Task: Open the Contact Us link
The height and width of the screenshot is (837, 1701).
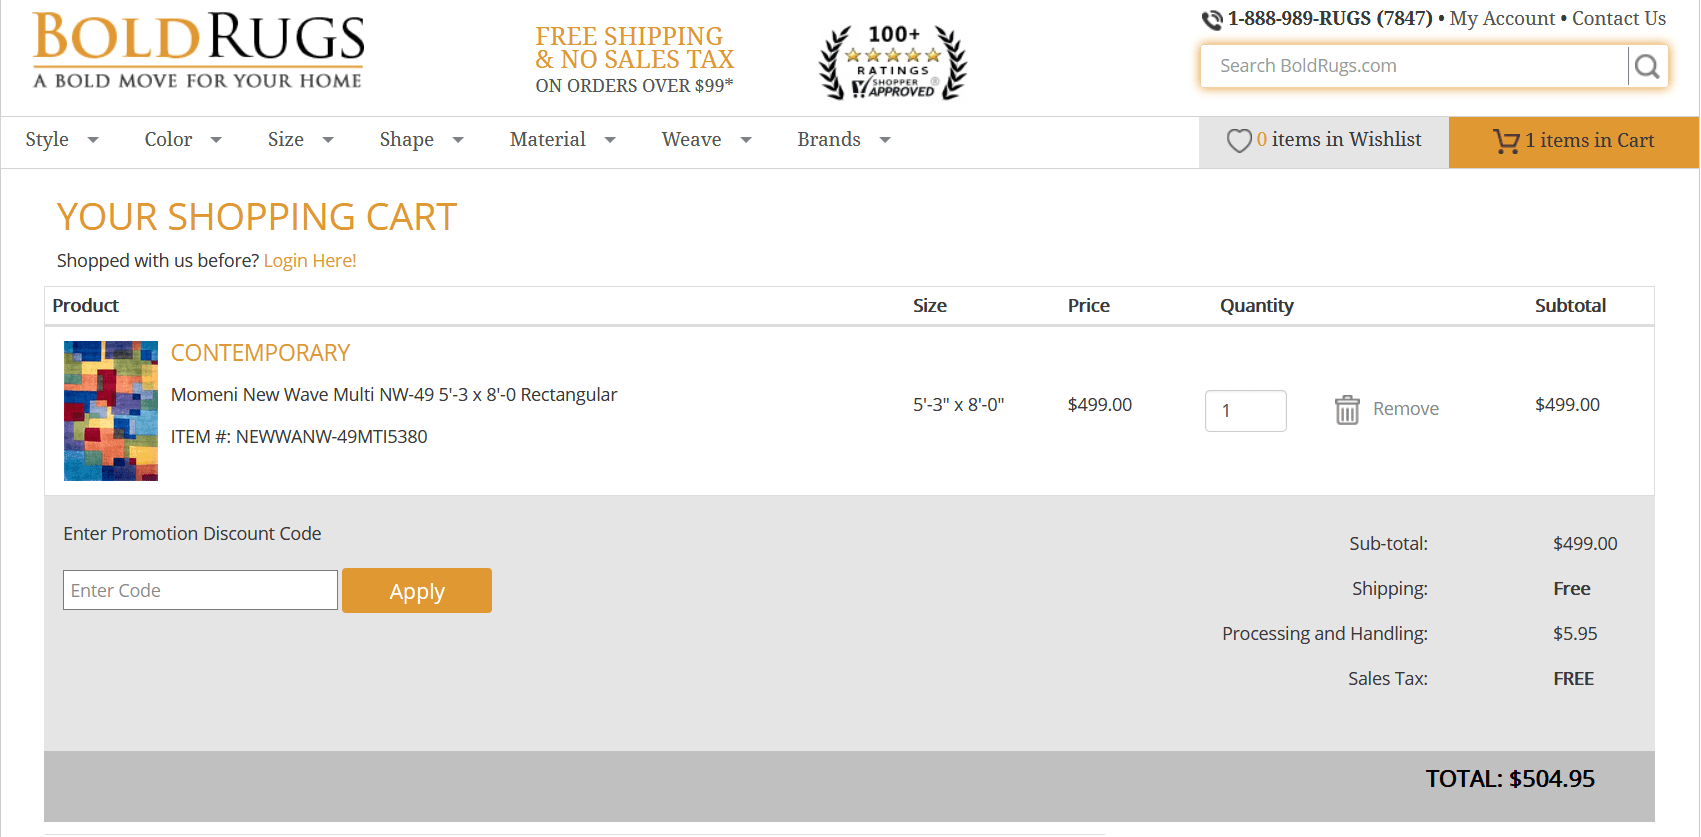Action: click(1619, 19)
